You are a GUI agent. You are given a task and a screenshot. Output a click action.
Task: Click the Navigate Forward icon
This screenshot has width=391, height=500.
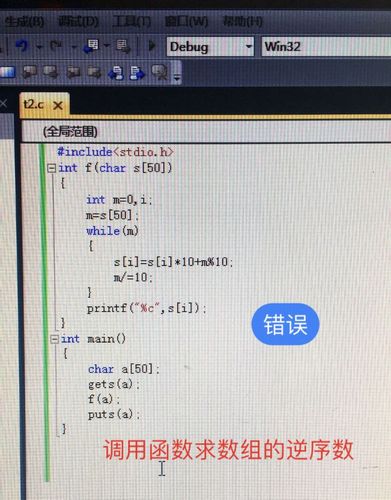coord(124,46)
